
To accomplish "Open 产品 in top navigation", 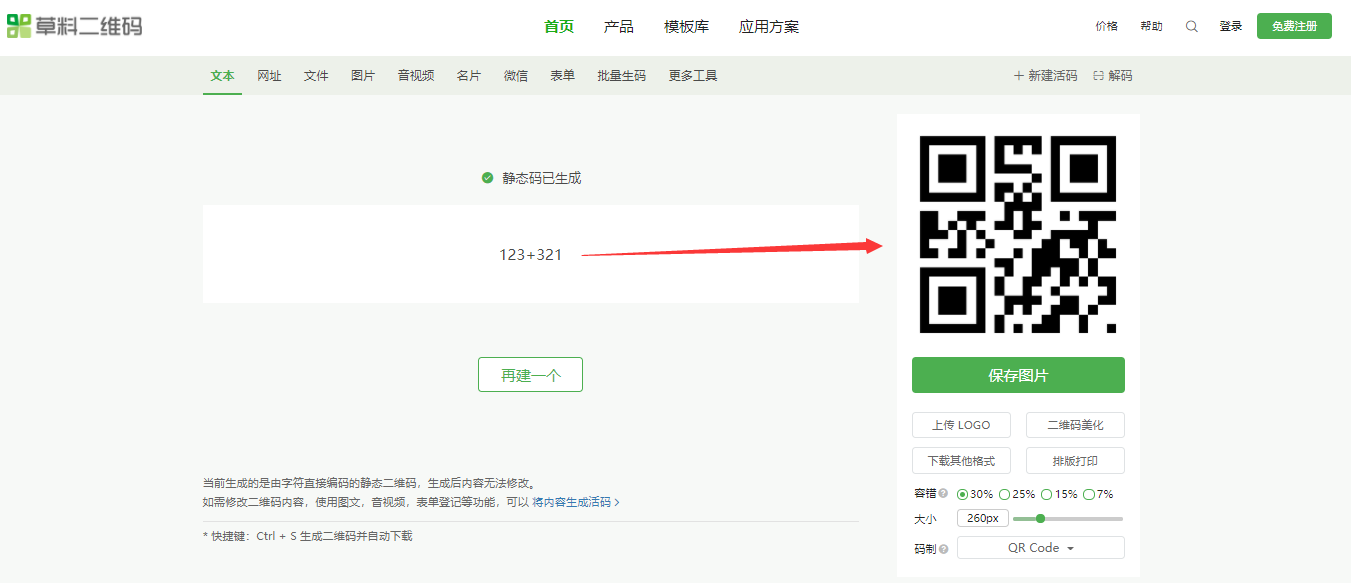I will pos(619,27).
